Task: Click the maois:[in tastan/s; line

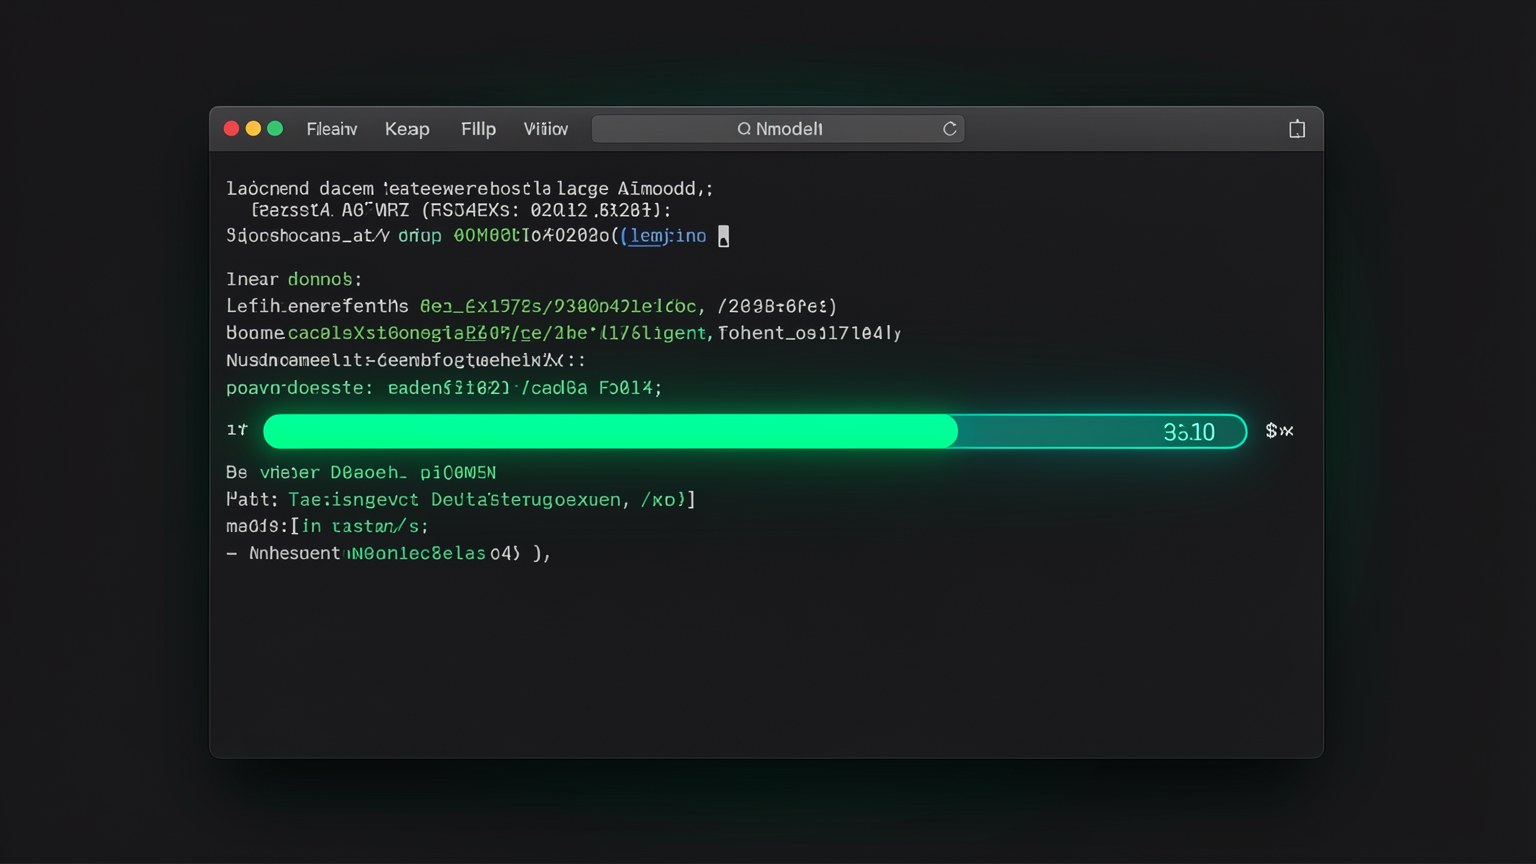Action: [327, 526]
